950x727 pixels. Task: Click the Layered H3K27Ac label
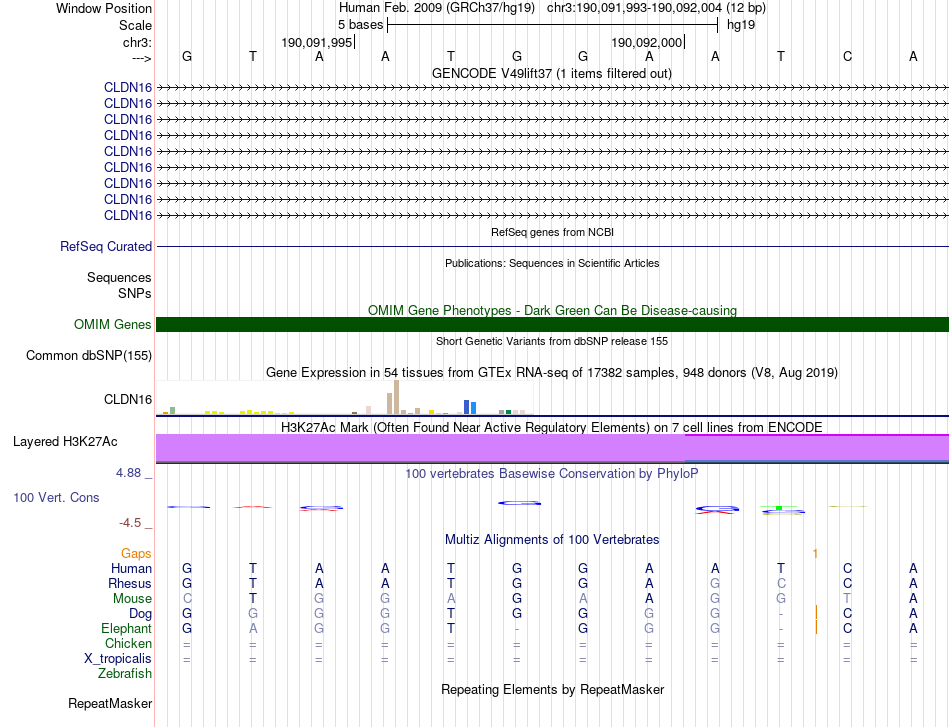(x=65, y=442)
